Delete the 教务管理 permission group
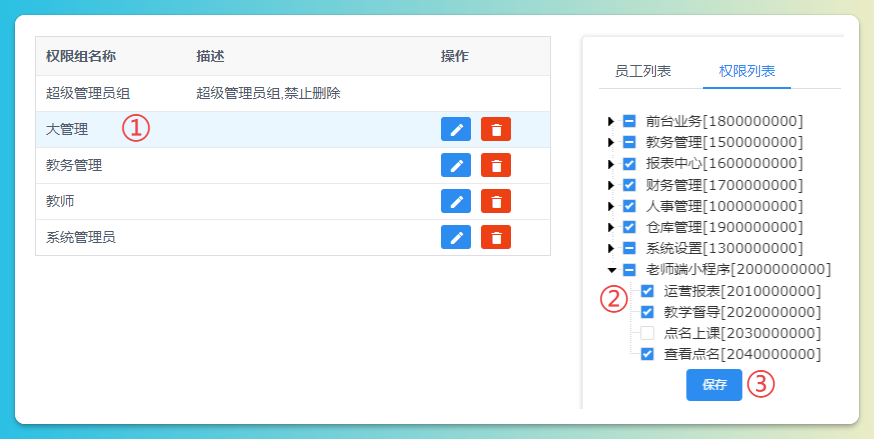The image size is (874, 439). click(x=496, y=165)
